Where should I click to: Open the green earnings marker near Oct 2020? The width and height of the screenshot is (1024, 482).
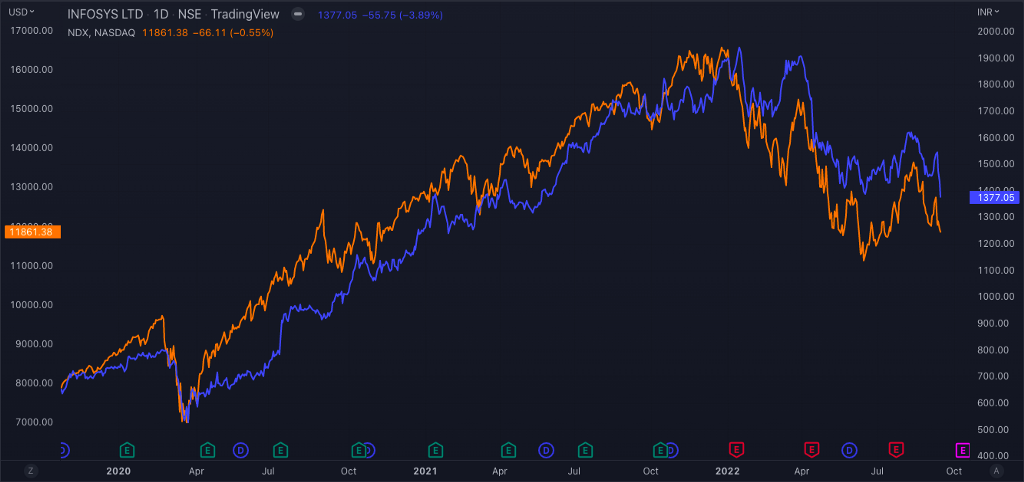pos(358,449)
